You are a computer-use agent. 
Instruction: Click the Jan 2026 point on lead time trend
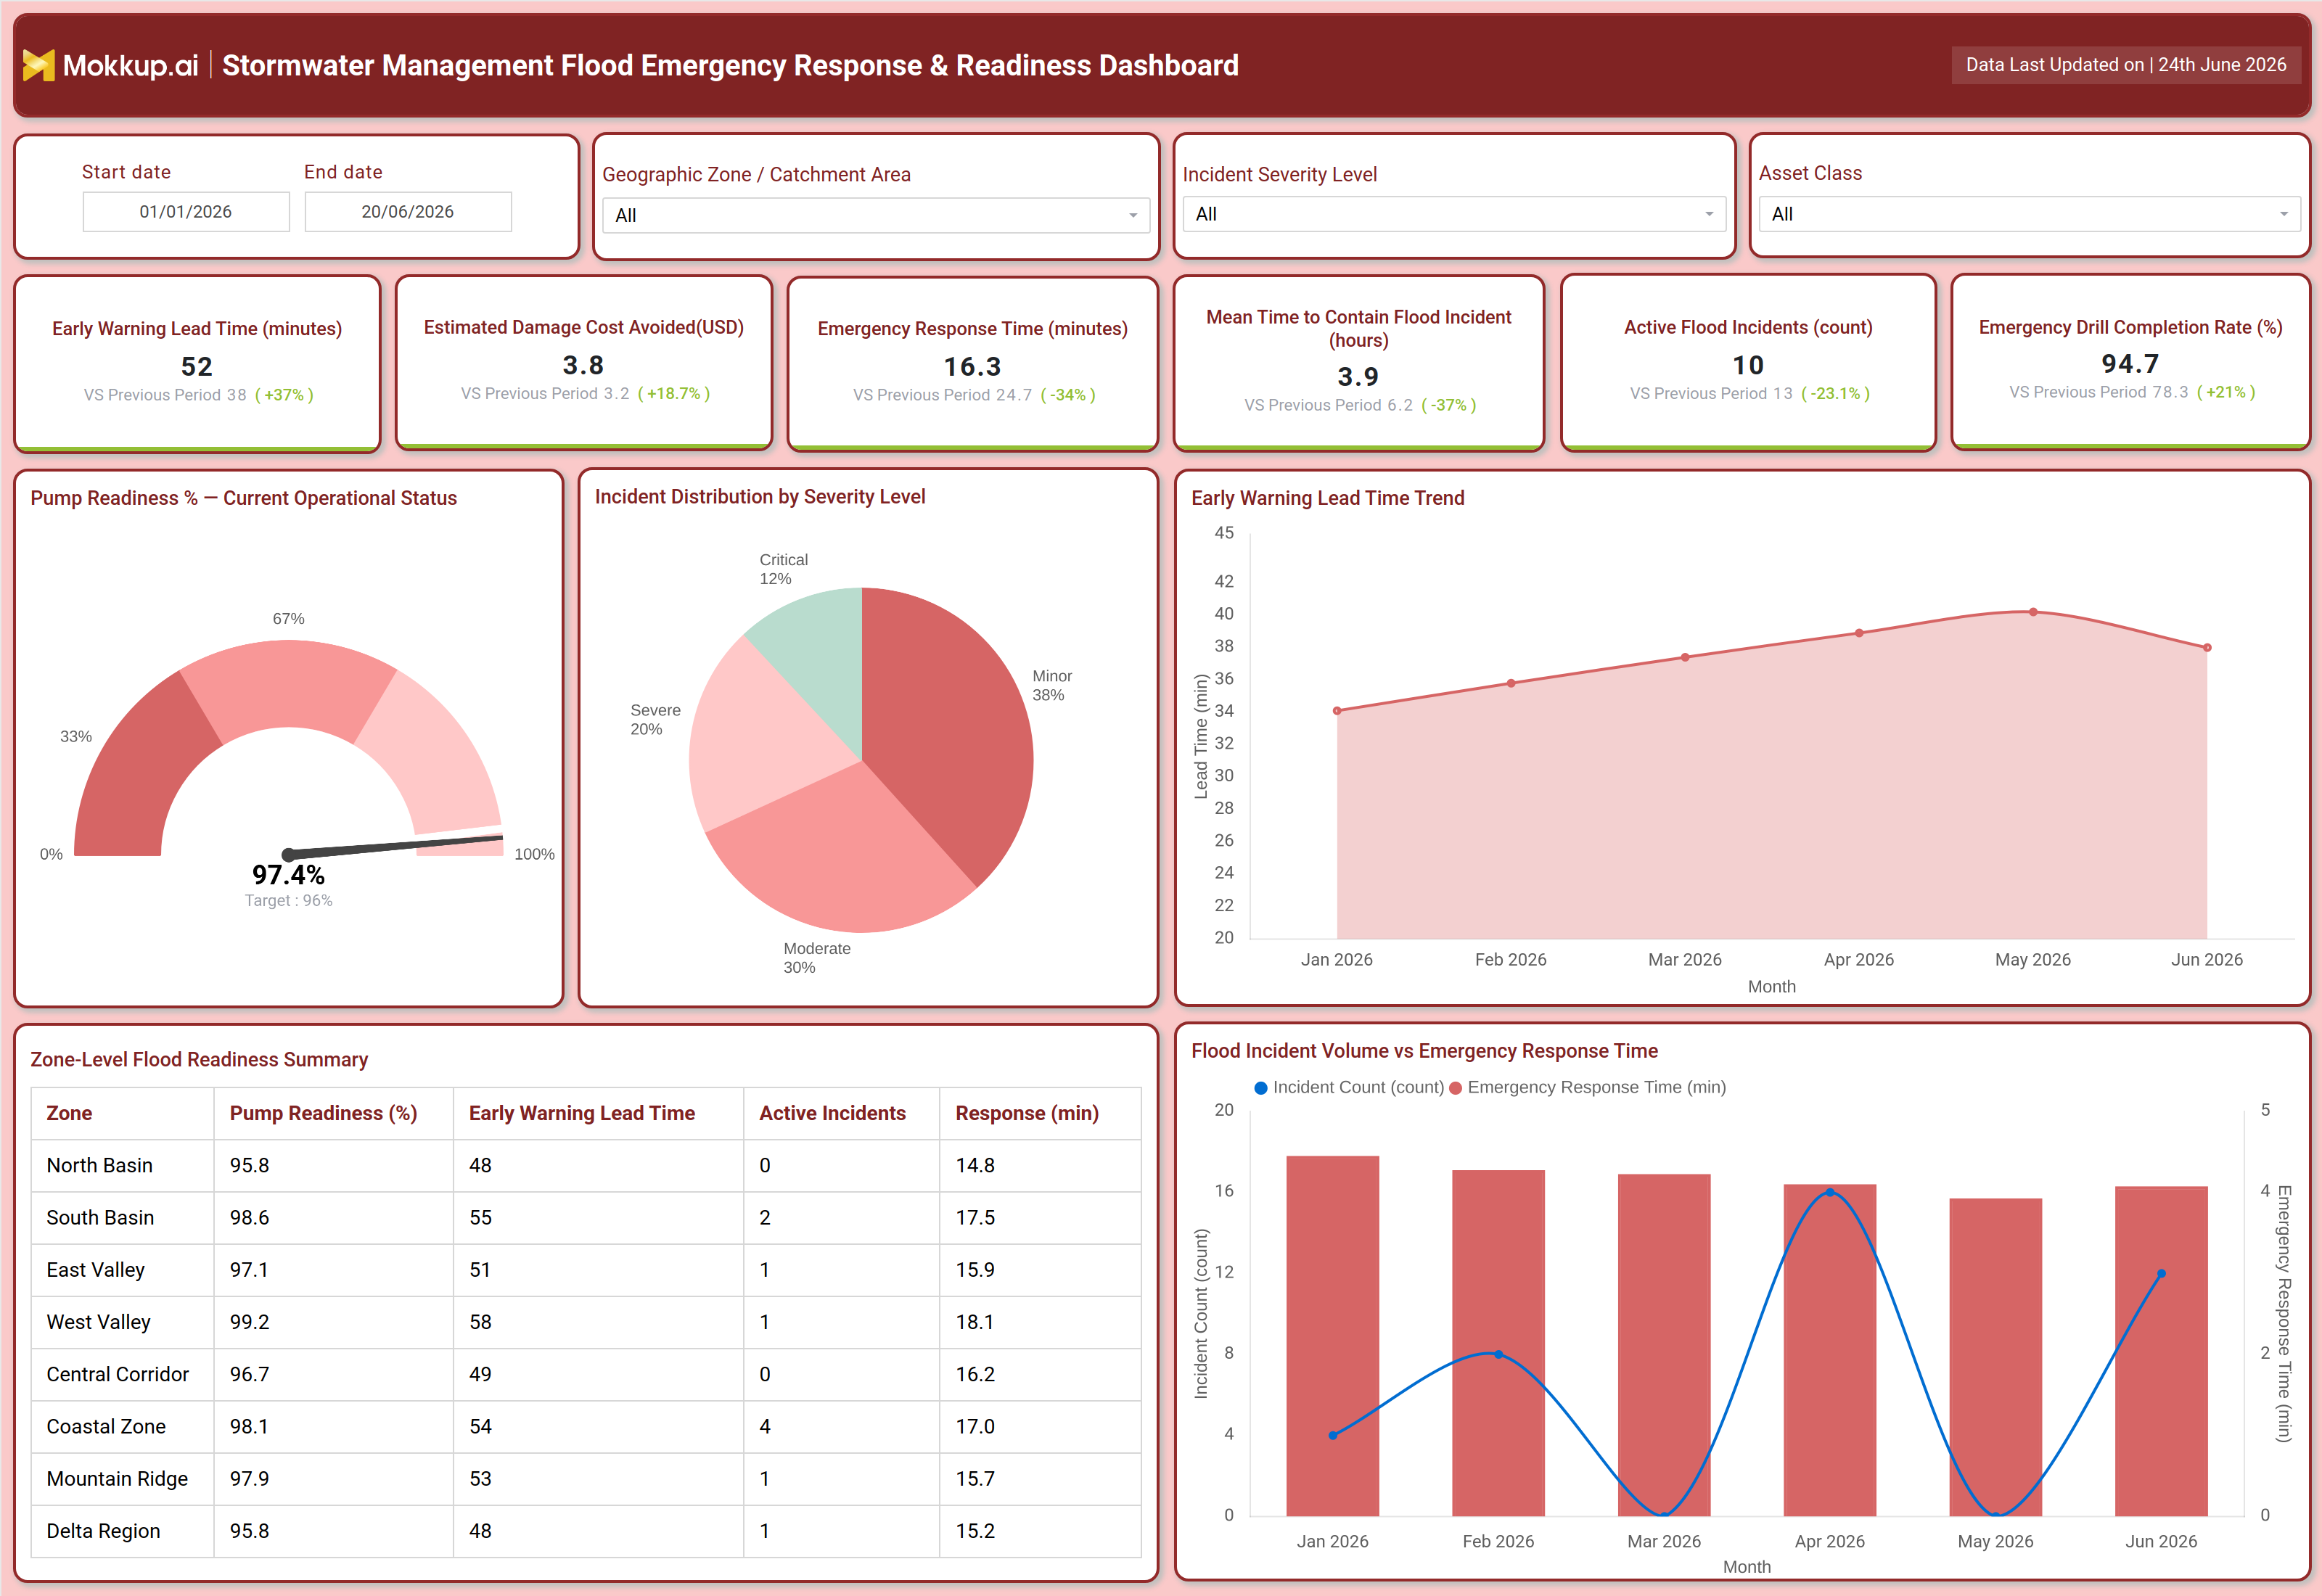tap(1337, 711)
